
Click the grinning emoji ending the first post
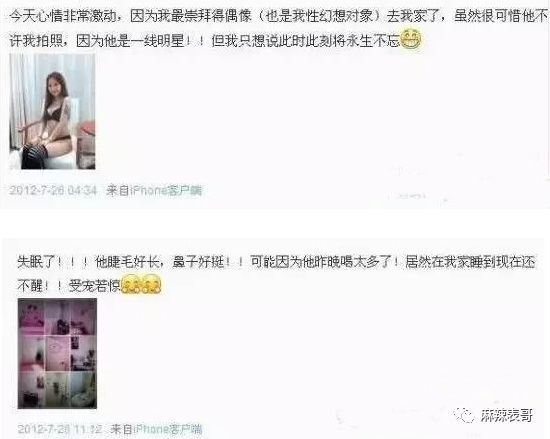(x=410, y=40)
